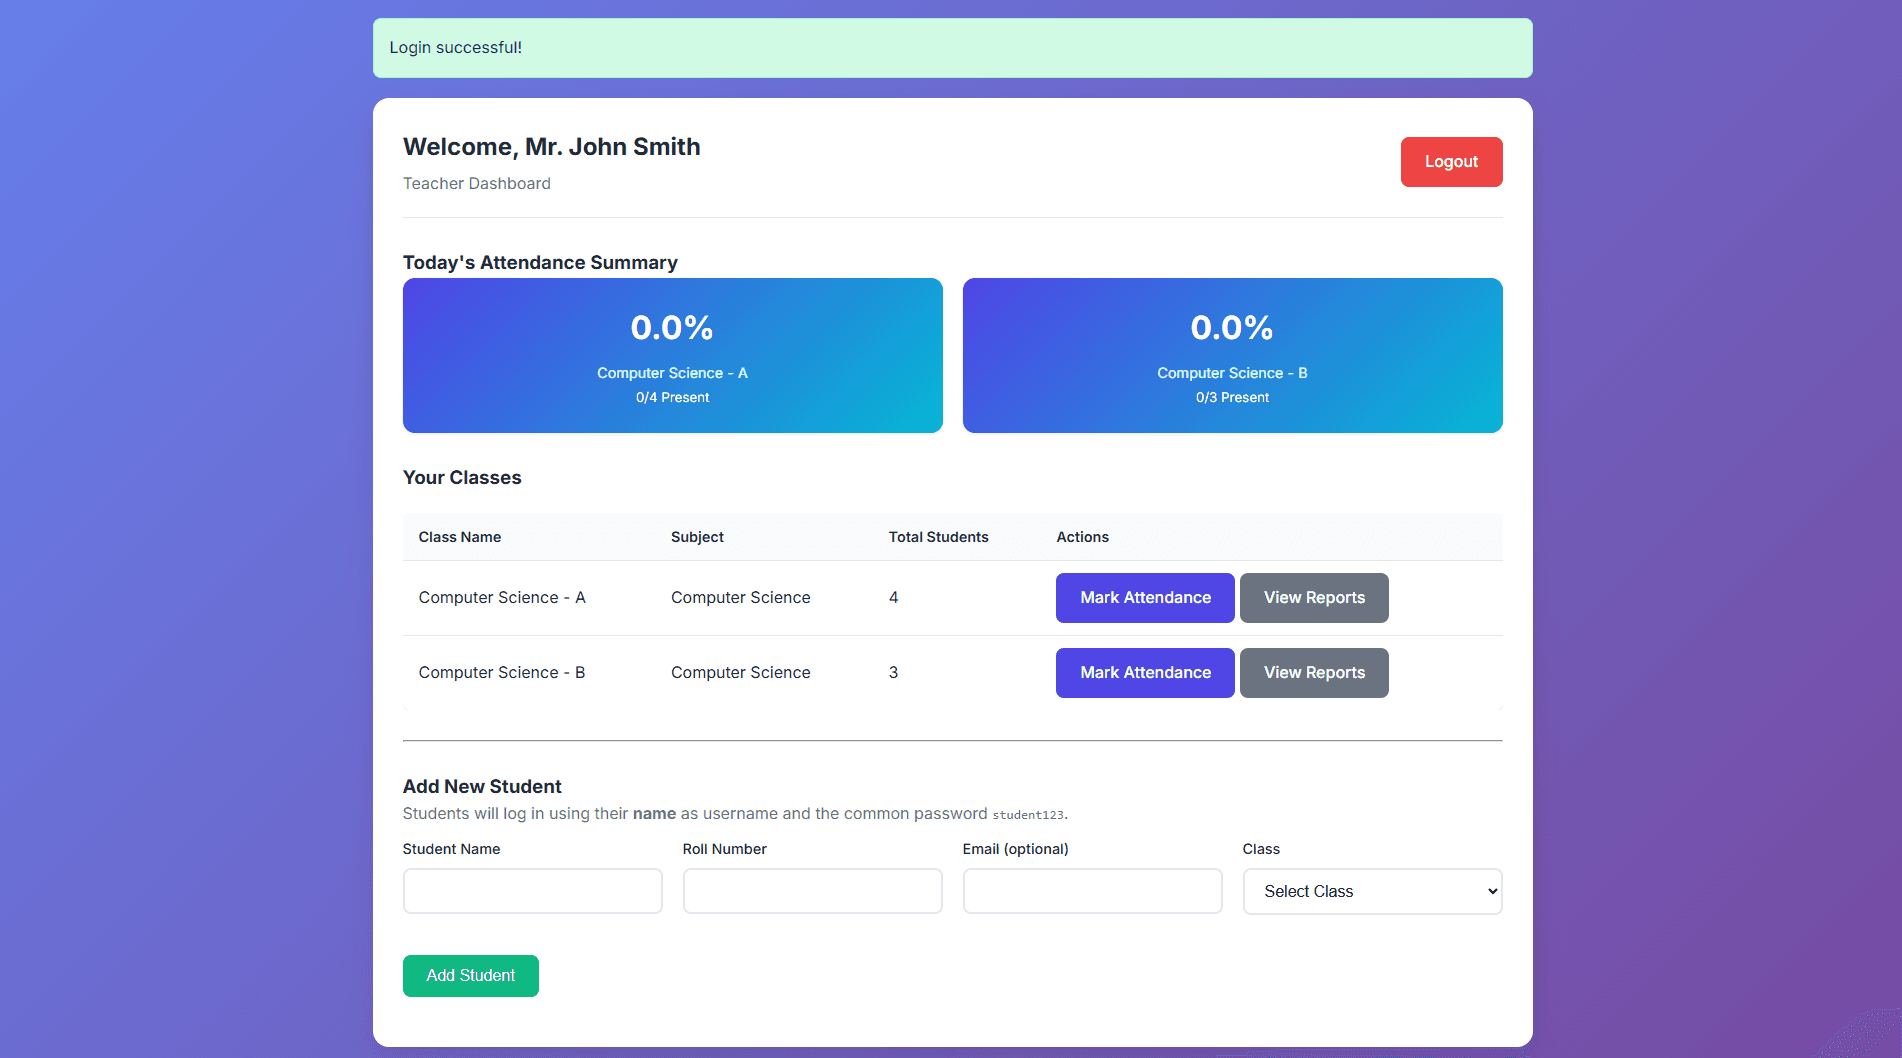
Task: Select the Email (optional) input box
Action: [x=1092, y=891]
